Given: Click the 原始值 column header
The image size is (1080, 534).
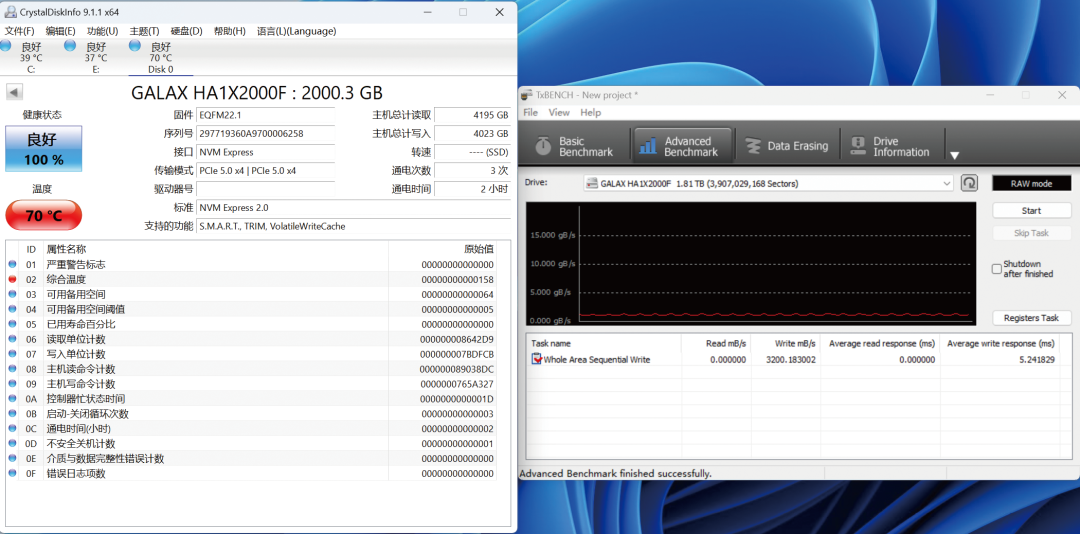Looking at the screenshot, I should (442, 249).
